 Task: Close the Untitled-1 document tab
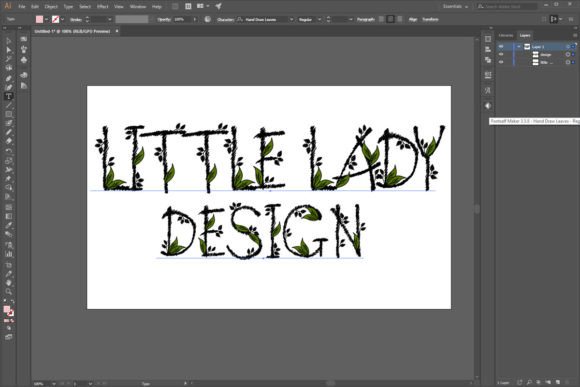coord(117,31)
